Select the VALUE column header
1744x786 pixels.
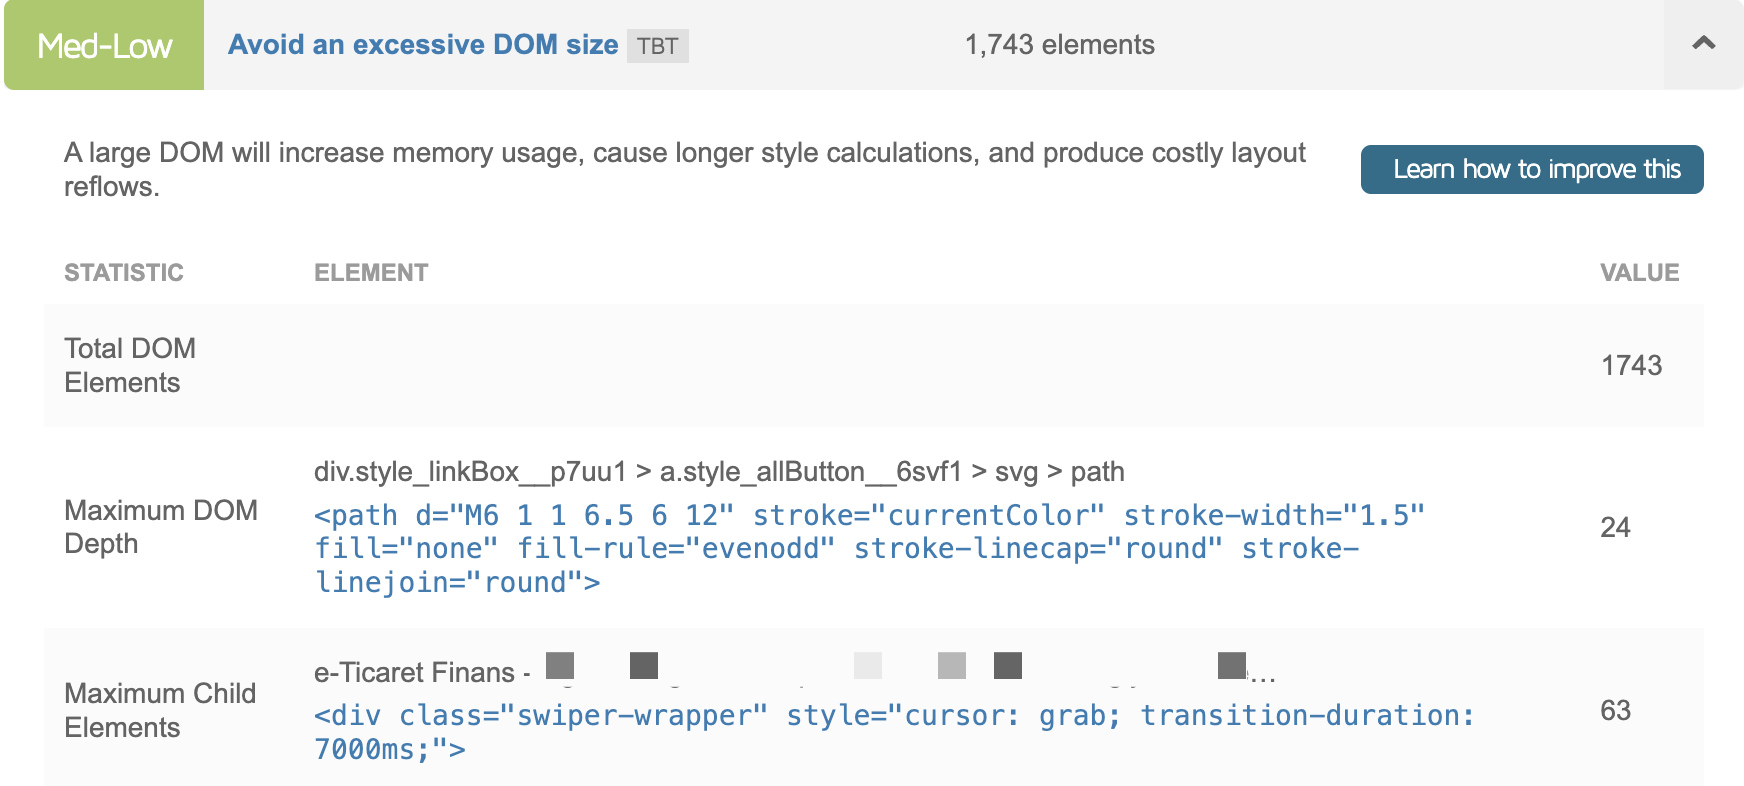(1639, 273)
